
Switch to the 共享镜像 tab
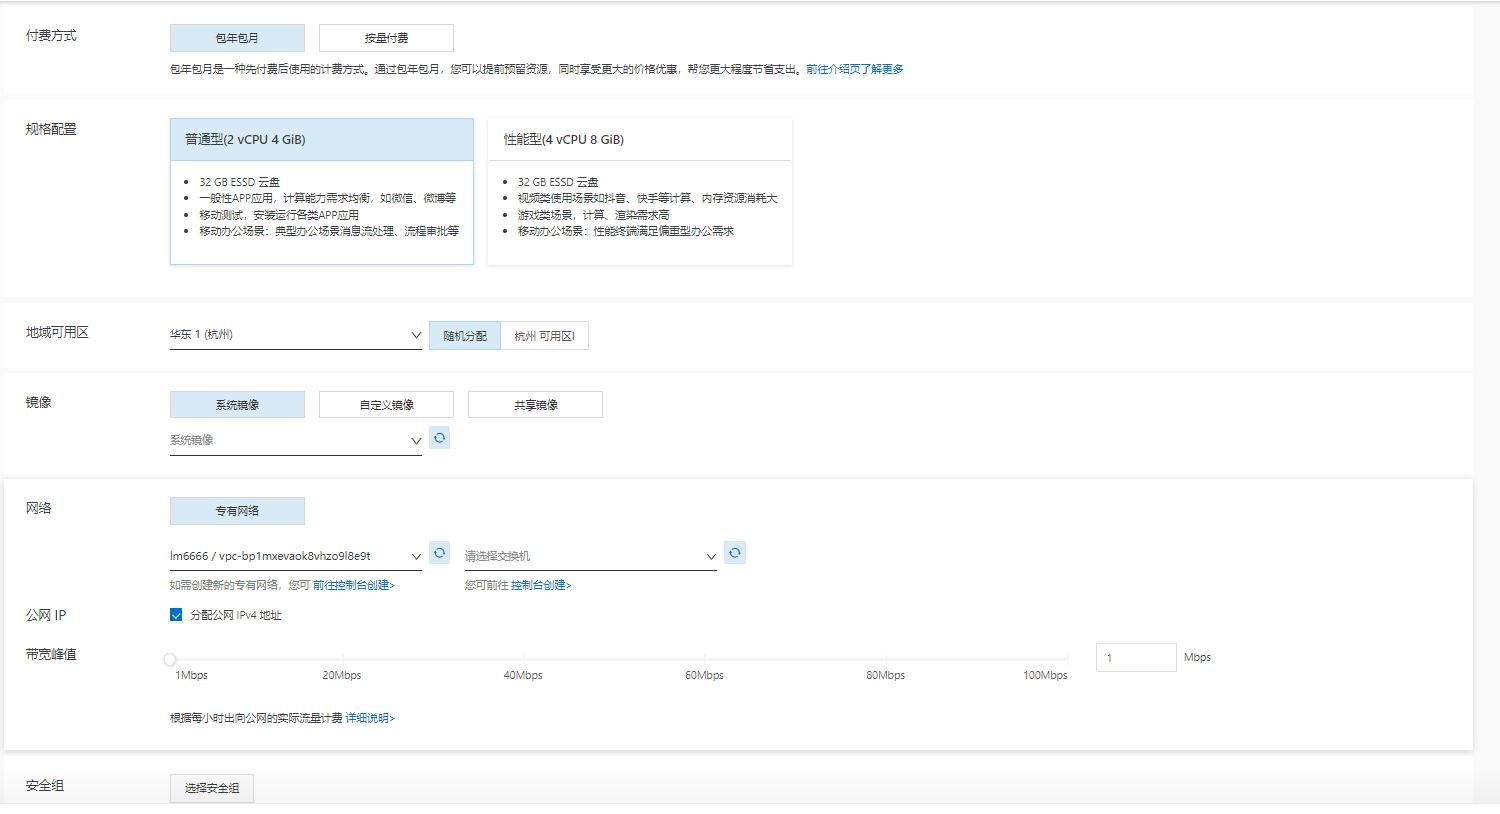click(x=535, y=404)
